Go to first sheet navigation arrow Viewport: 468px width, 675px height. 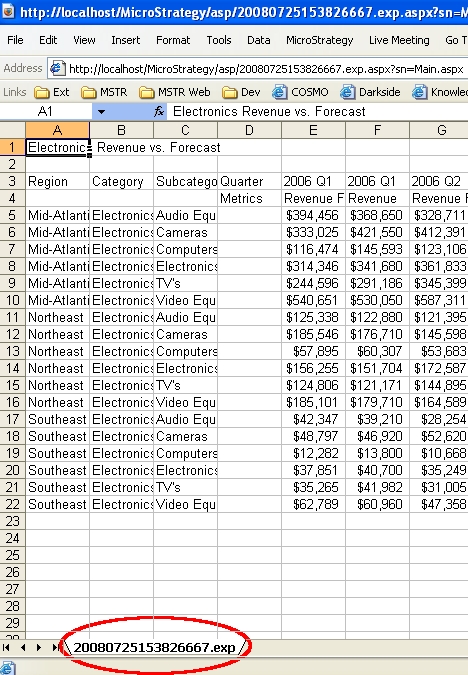click(x=6, y=647)
